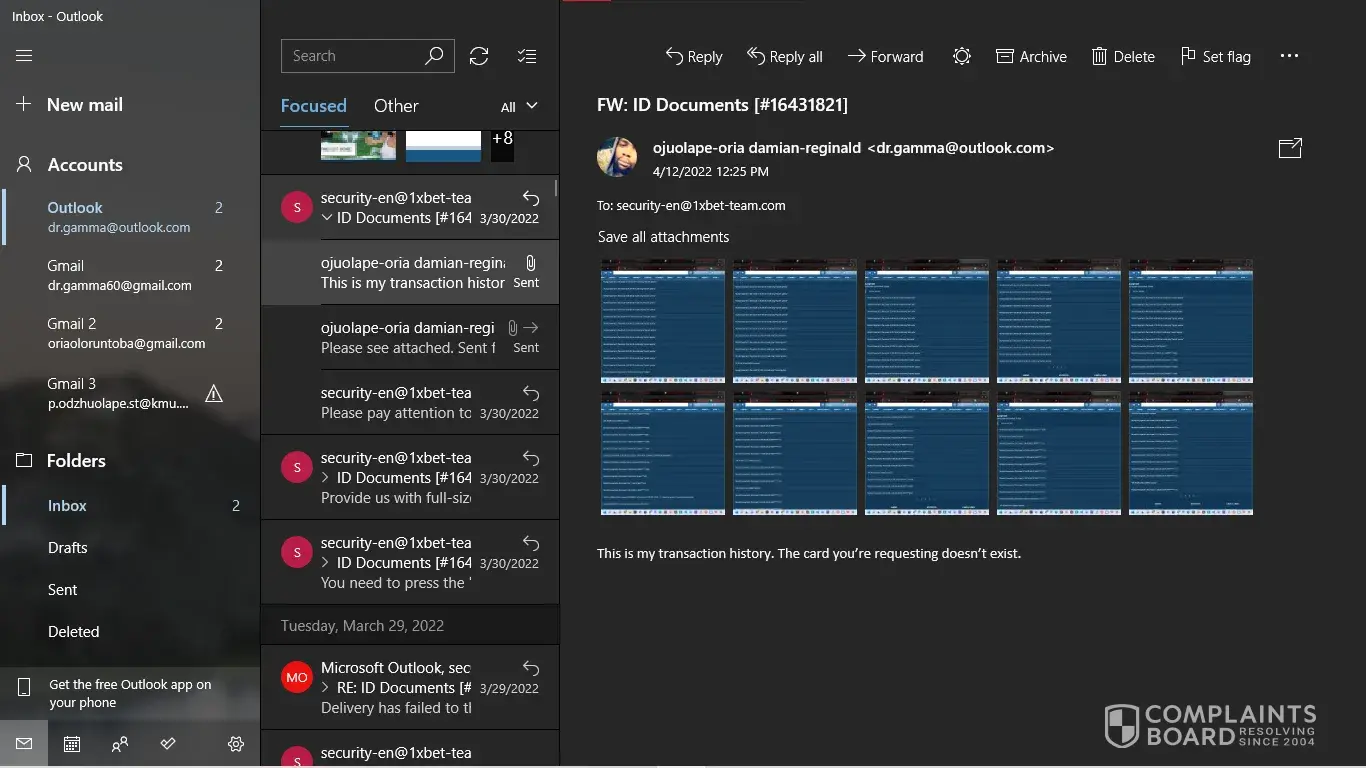The width and height of the screenshot is (1366, 768).
Task: Click in the Search input field
Action: pos(352,56)
